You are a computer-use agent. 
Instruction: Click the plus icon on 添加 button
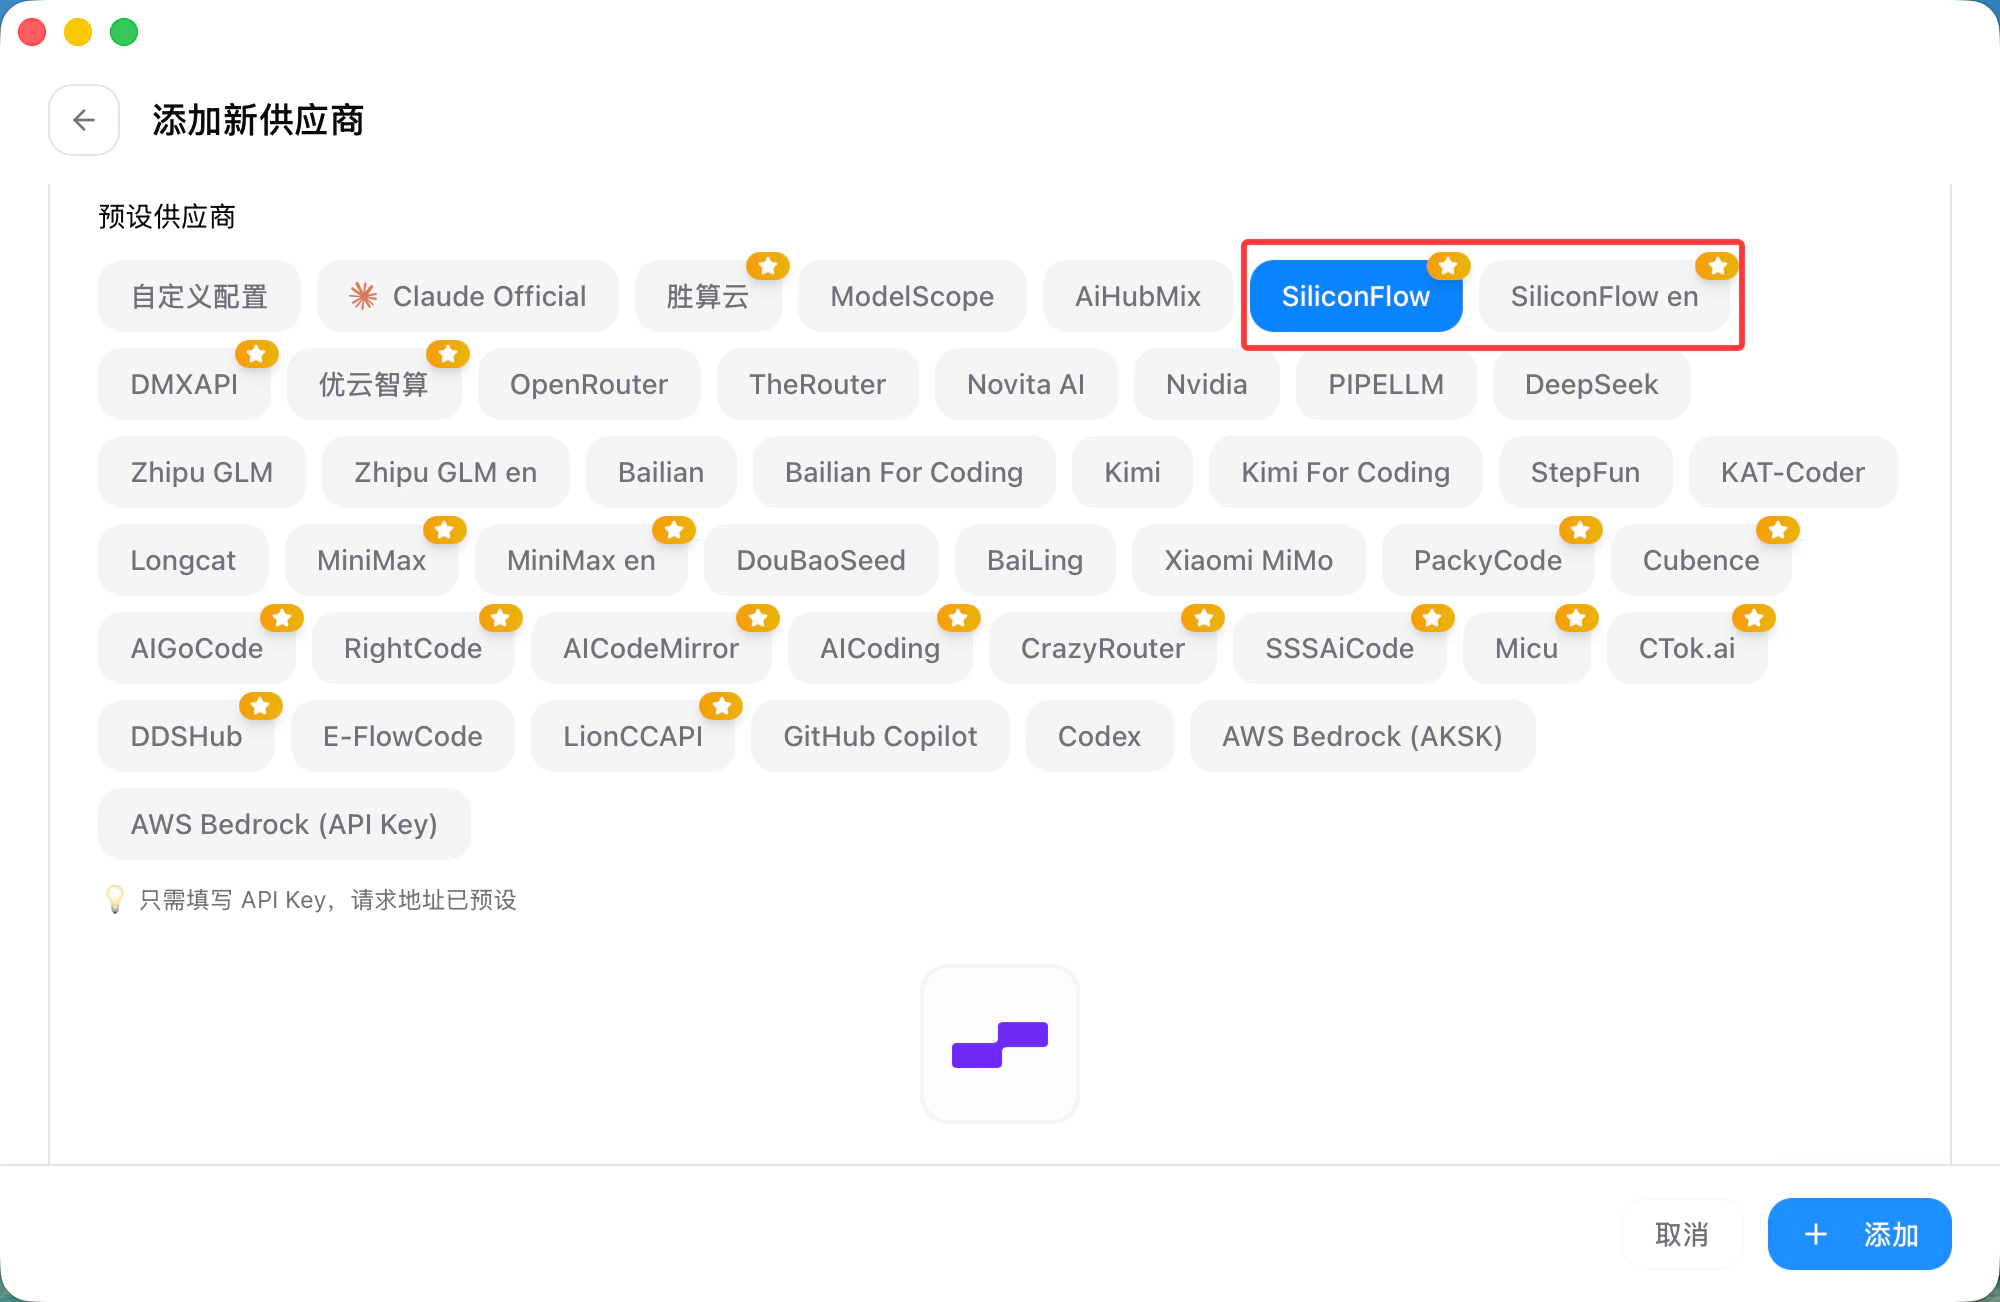tap(1816, 1234)
